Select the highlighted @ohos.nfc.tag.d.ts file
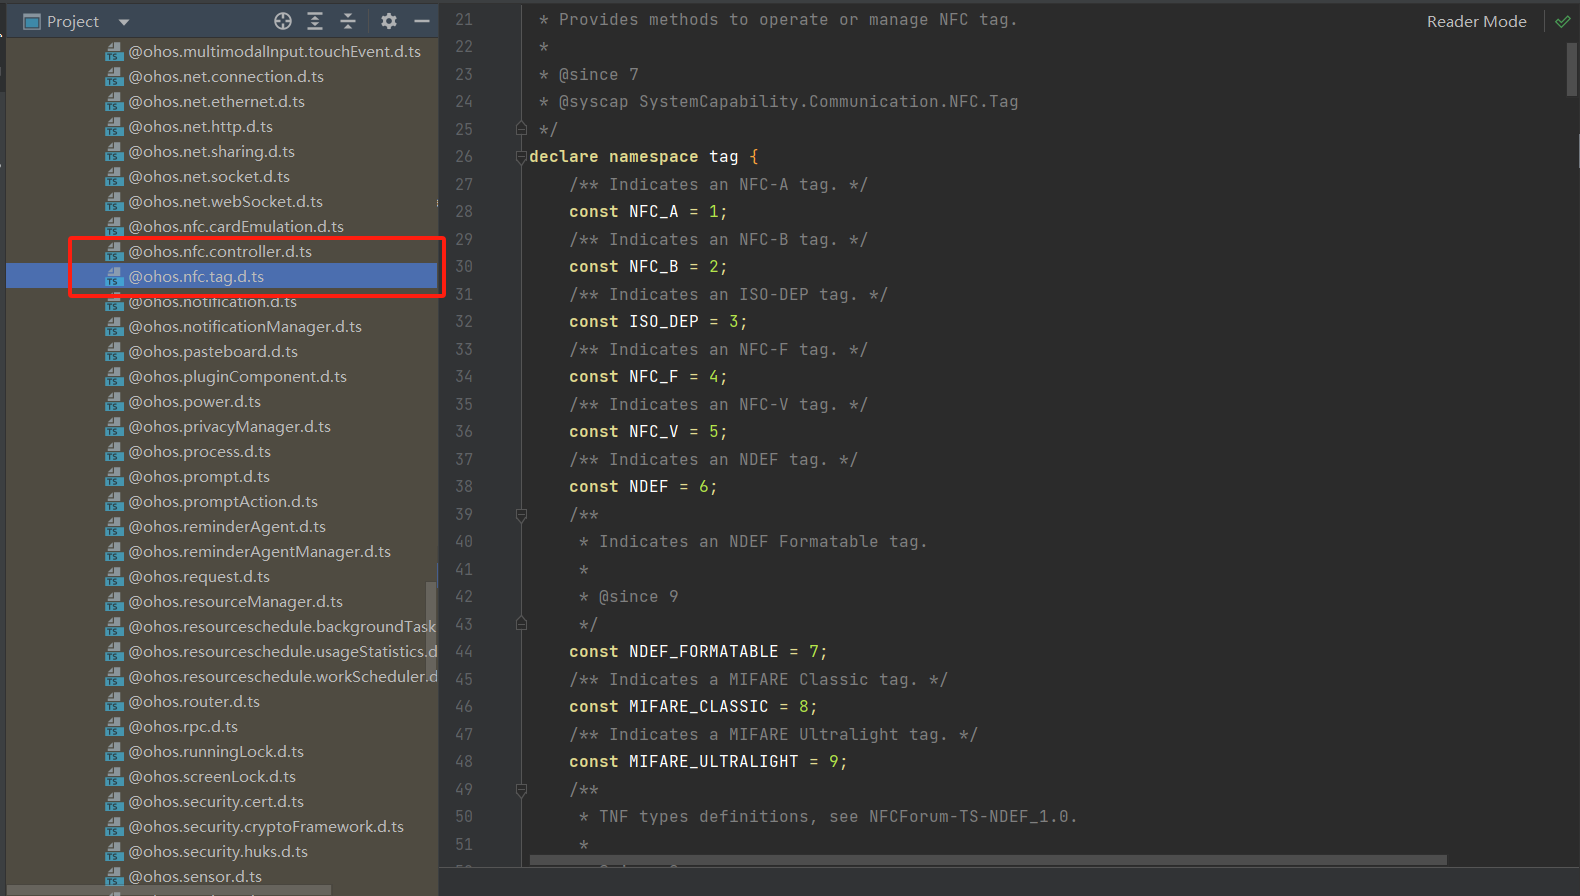 (x=196, y=276)
